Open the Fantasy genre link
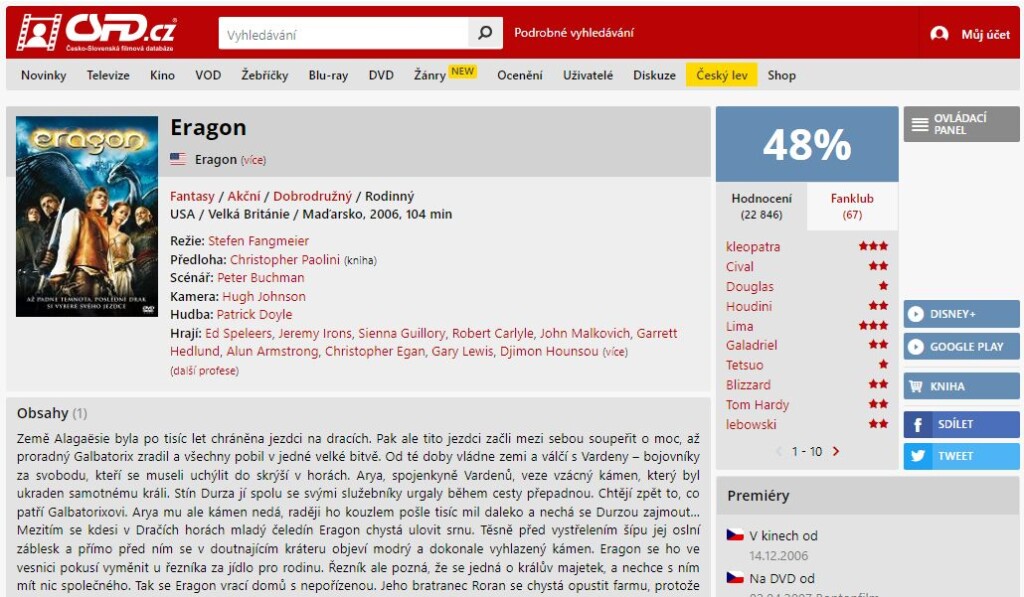The width and height of the screenshot is (1024, 597). point(192,196)
